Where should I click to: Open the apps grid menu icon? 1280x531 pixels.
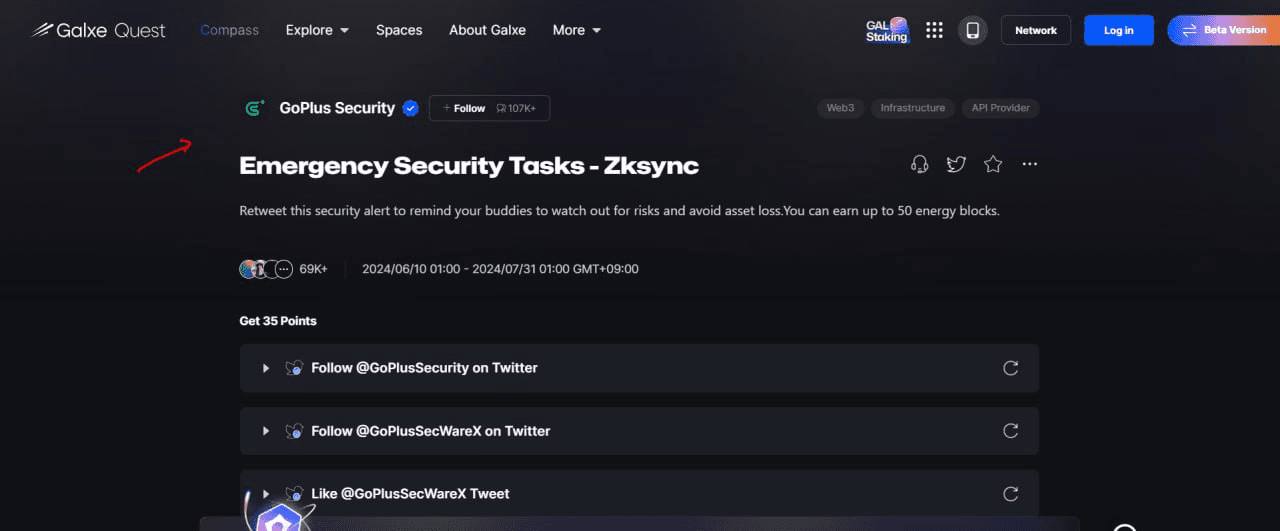[x=934, y=30]
